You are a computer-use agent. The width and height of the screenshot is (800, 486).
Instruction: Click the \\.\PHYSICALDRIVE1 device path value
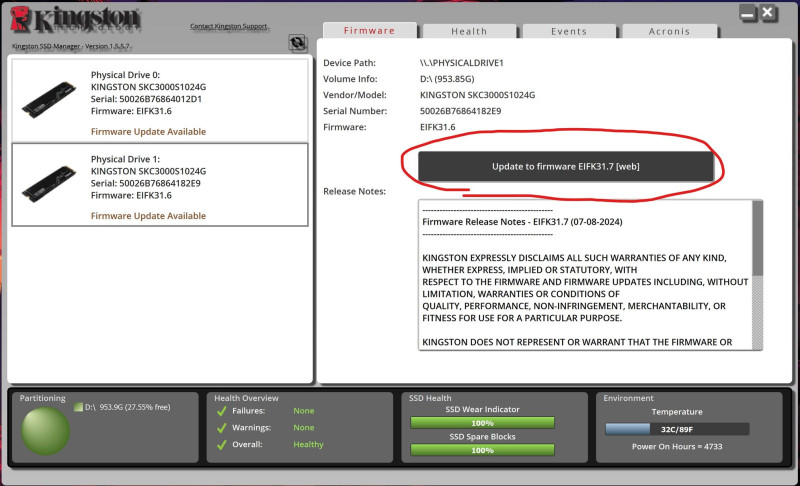(x=462, y=63)
